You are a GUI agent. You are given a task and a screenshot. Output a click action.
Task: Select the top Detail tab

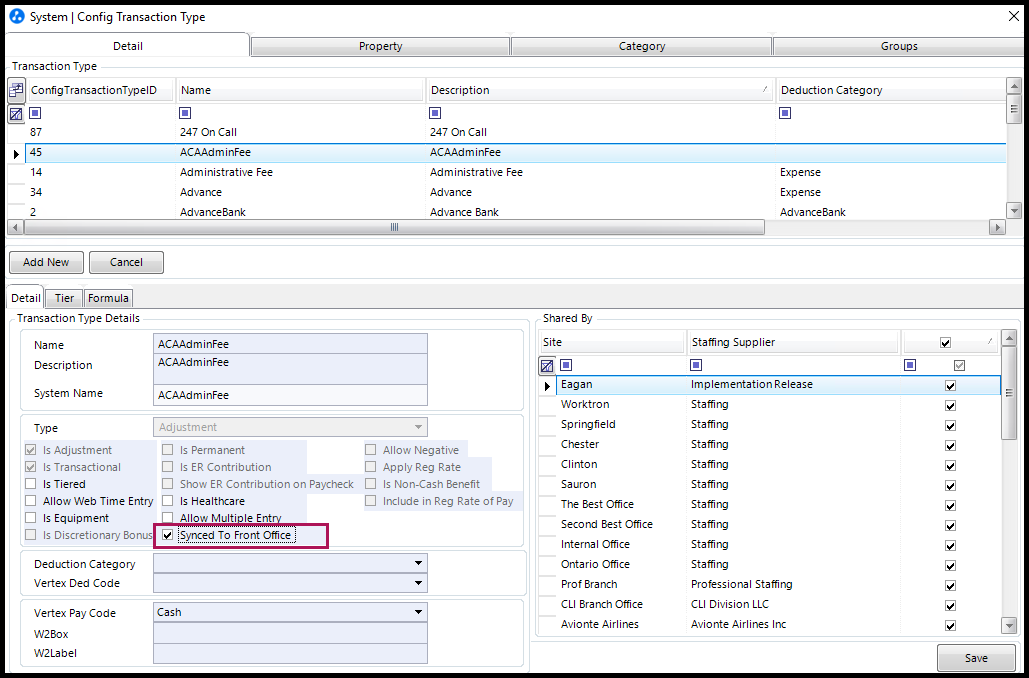tap(128, 46)
